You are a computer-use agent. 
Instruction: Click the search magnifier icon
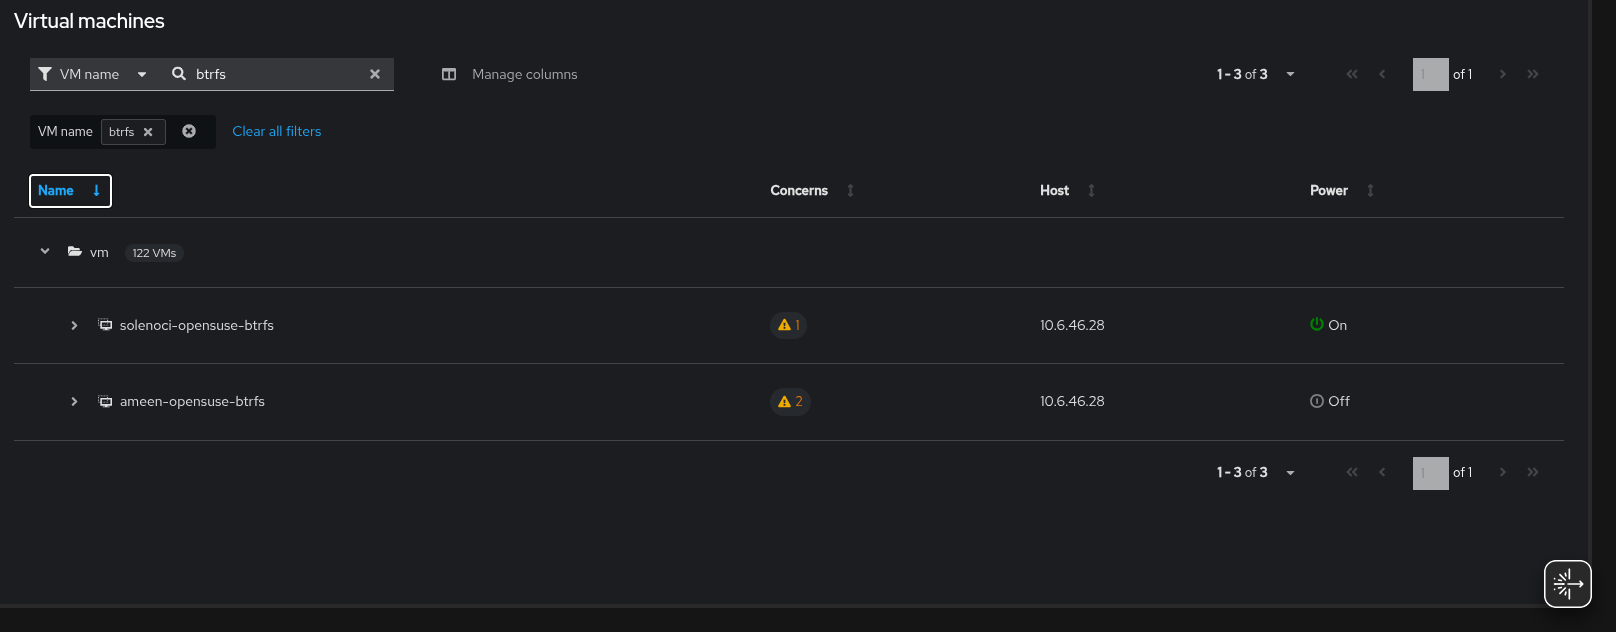pos(179,74)
